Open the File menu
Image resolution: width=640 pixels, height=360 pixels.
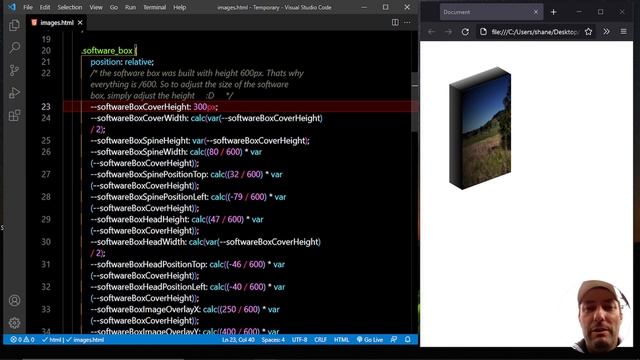coord(28,7)
